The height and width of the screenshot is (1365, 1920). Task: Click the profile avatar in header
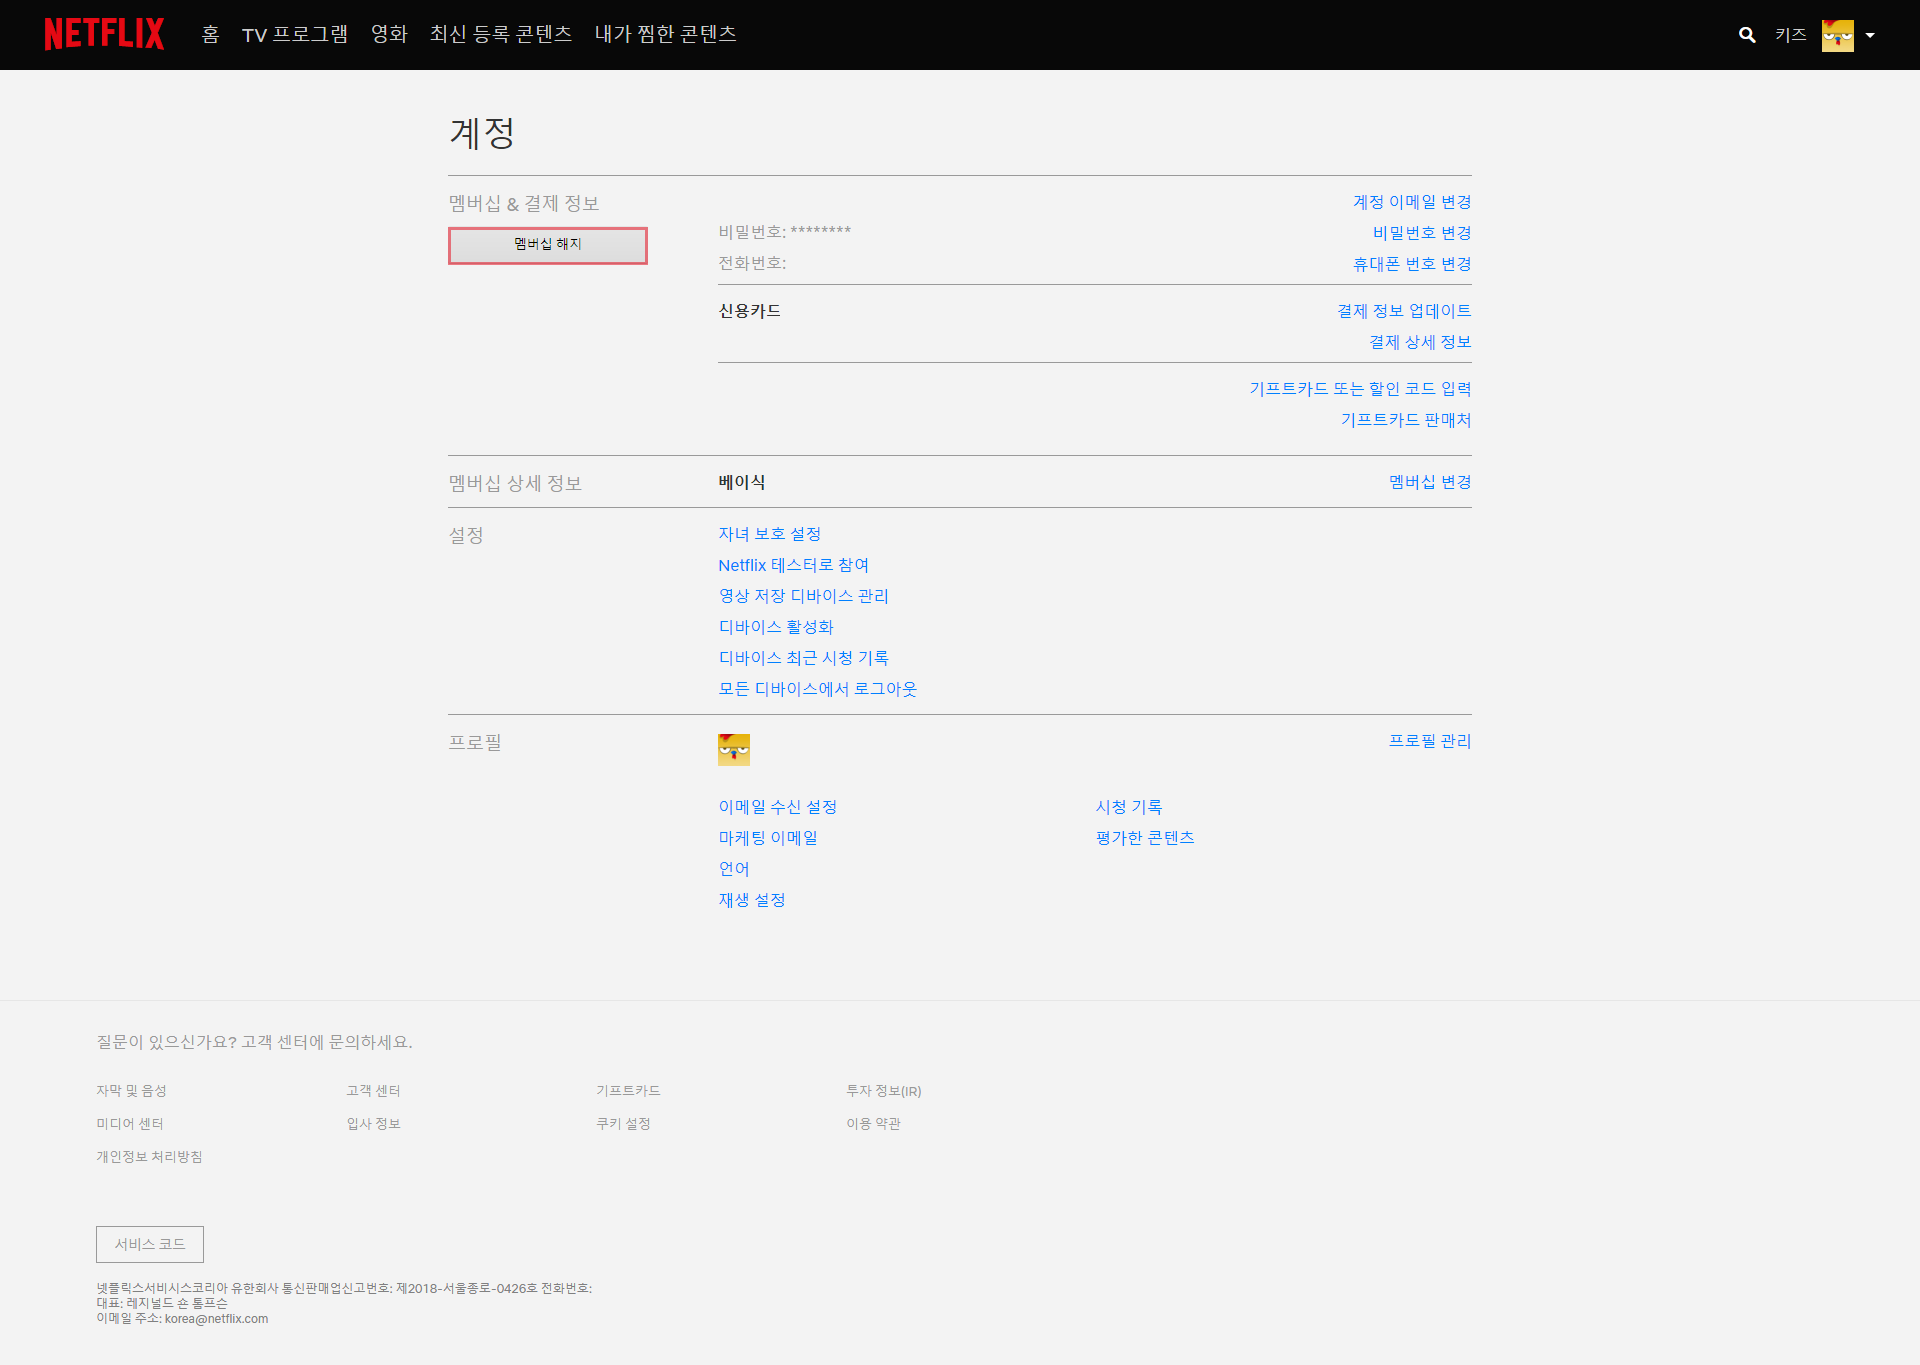coord(1837,35)
